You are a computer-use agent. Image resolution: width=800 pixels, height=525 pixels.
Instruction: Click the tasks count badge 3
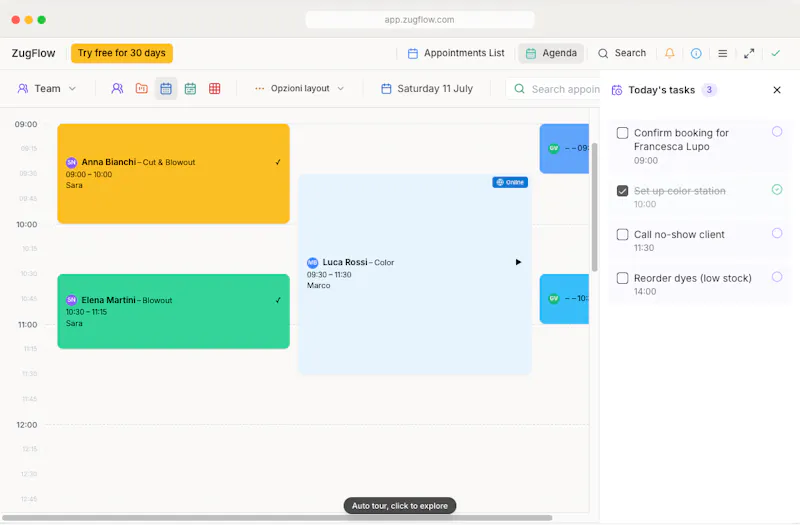[709, 90]
